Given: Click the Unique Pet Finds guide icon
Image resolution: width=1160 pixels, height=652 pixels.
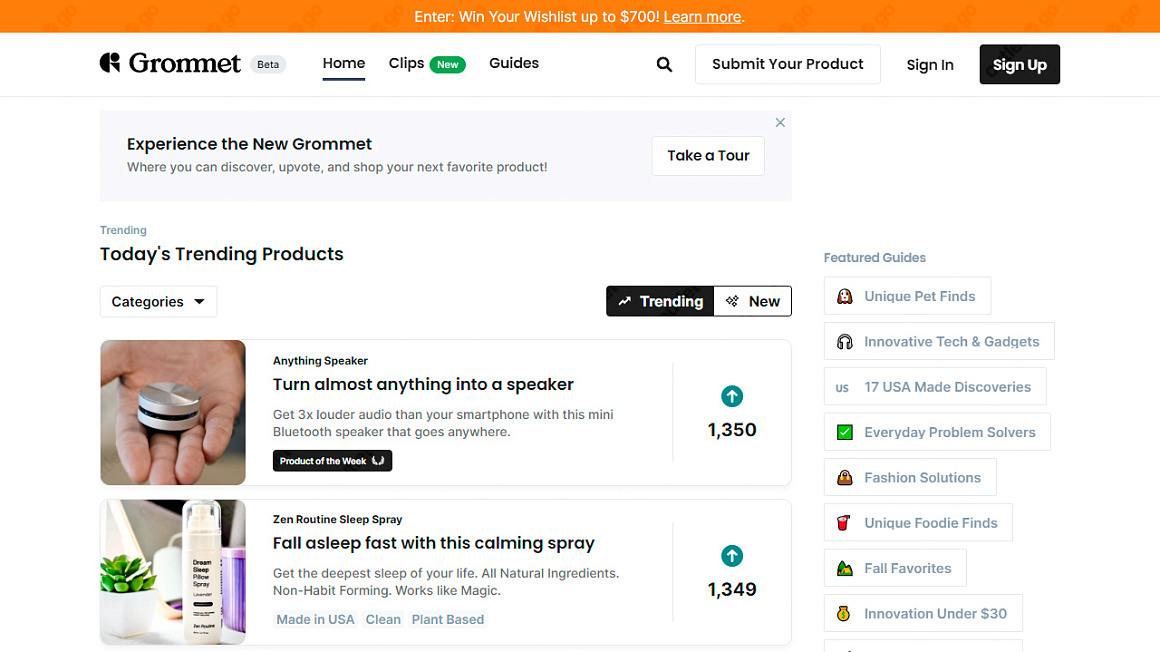Looking at the screenshot, I should tap(844, 296).
